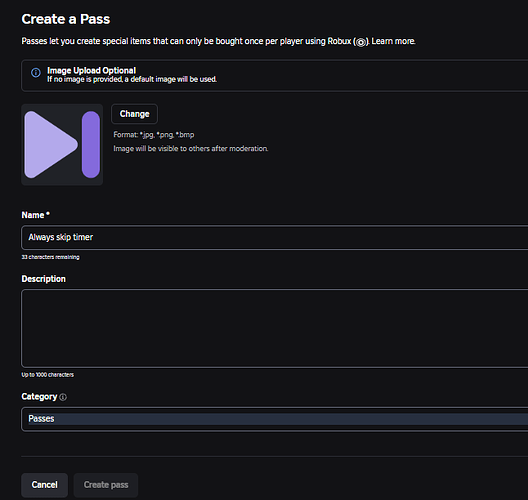Click the 'Category' field label
Image resolution: width=528 pixels, height=500 pixels.
click(39, 397)
